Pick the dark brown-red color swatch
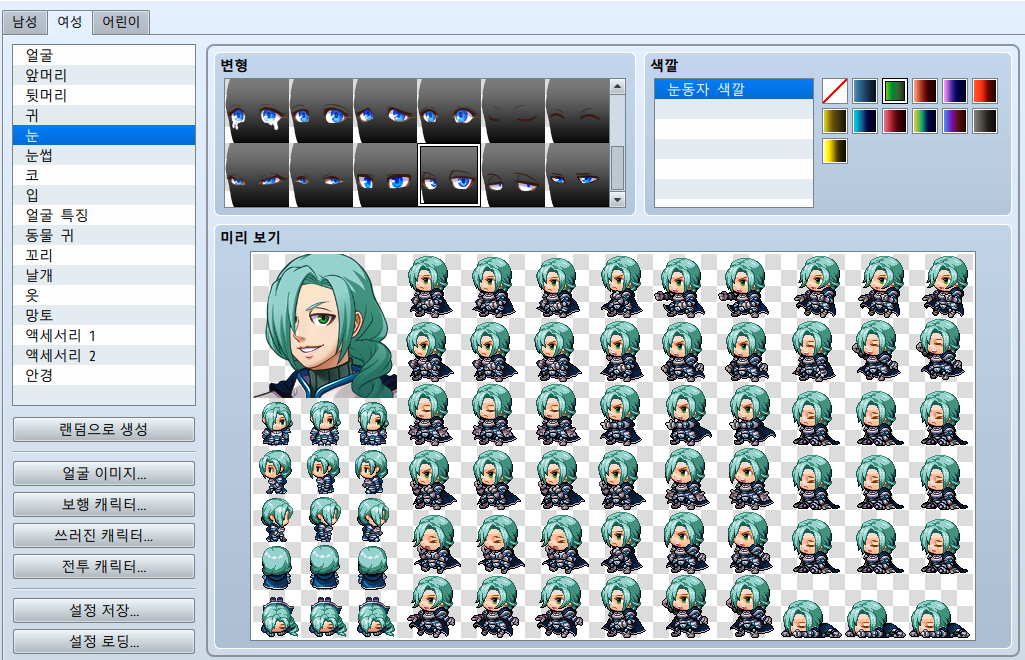 click(925, 91)
